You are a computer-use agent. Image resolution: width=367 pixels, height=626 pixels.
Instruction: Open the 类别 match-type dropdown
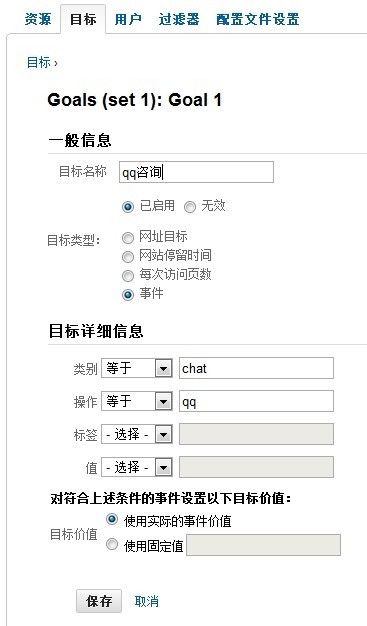[137, 368]
